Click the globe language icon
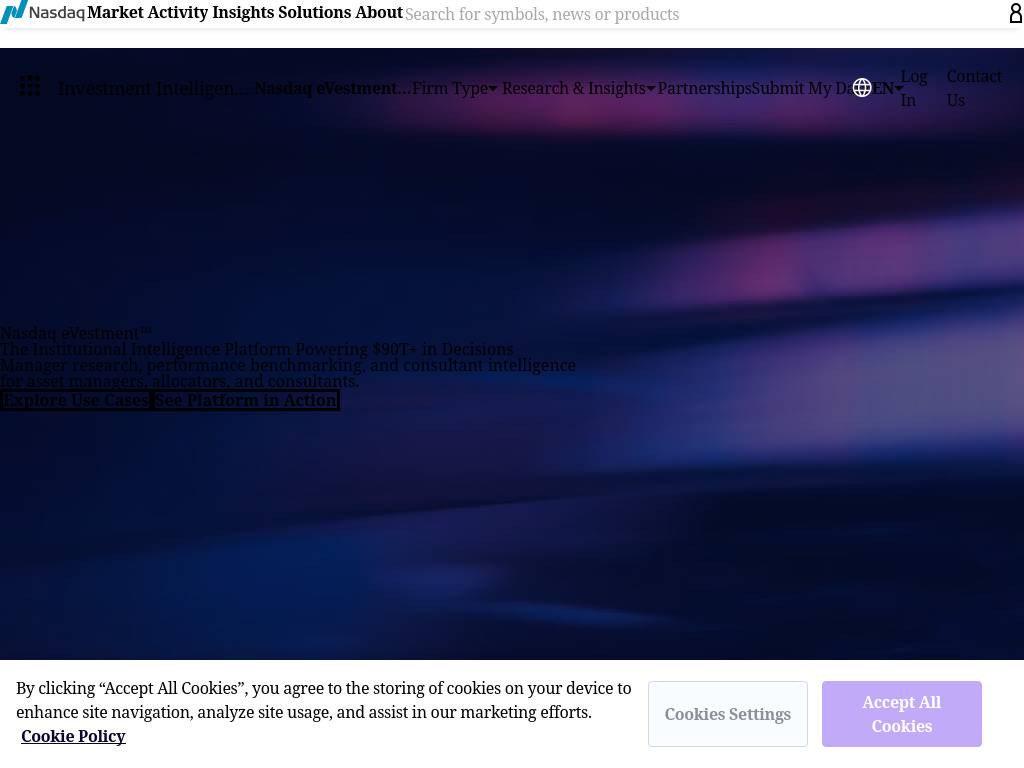Screen dimensions: 1024x768 coord(861,88)
